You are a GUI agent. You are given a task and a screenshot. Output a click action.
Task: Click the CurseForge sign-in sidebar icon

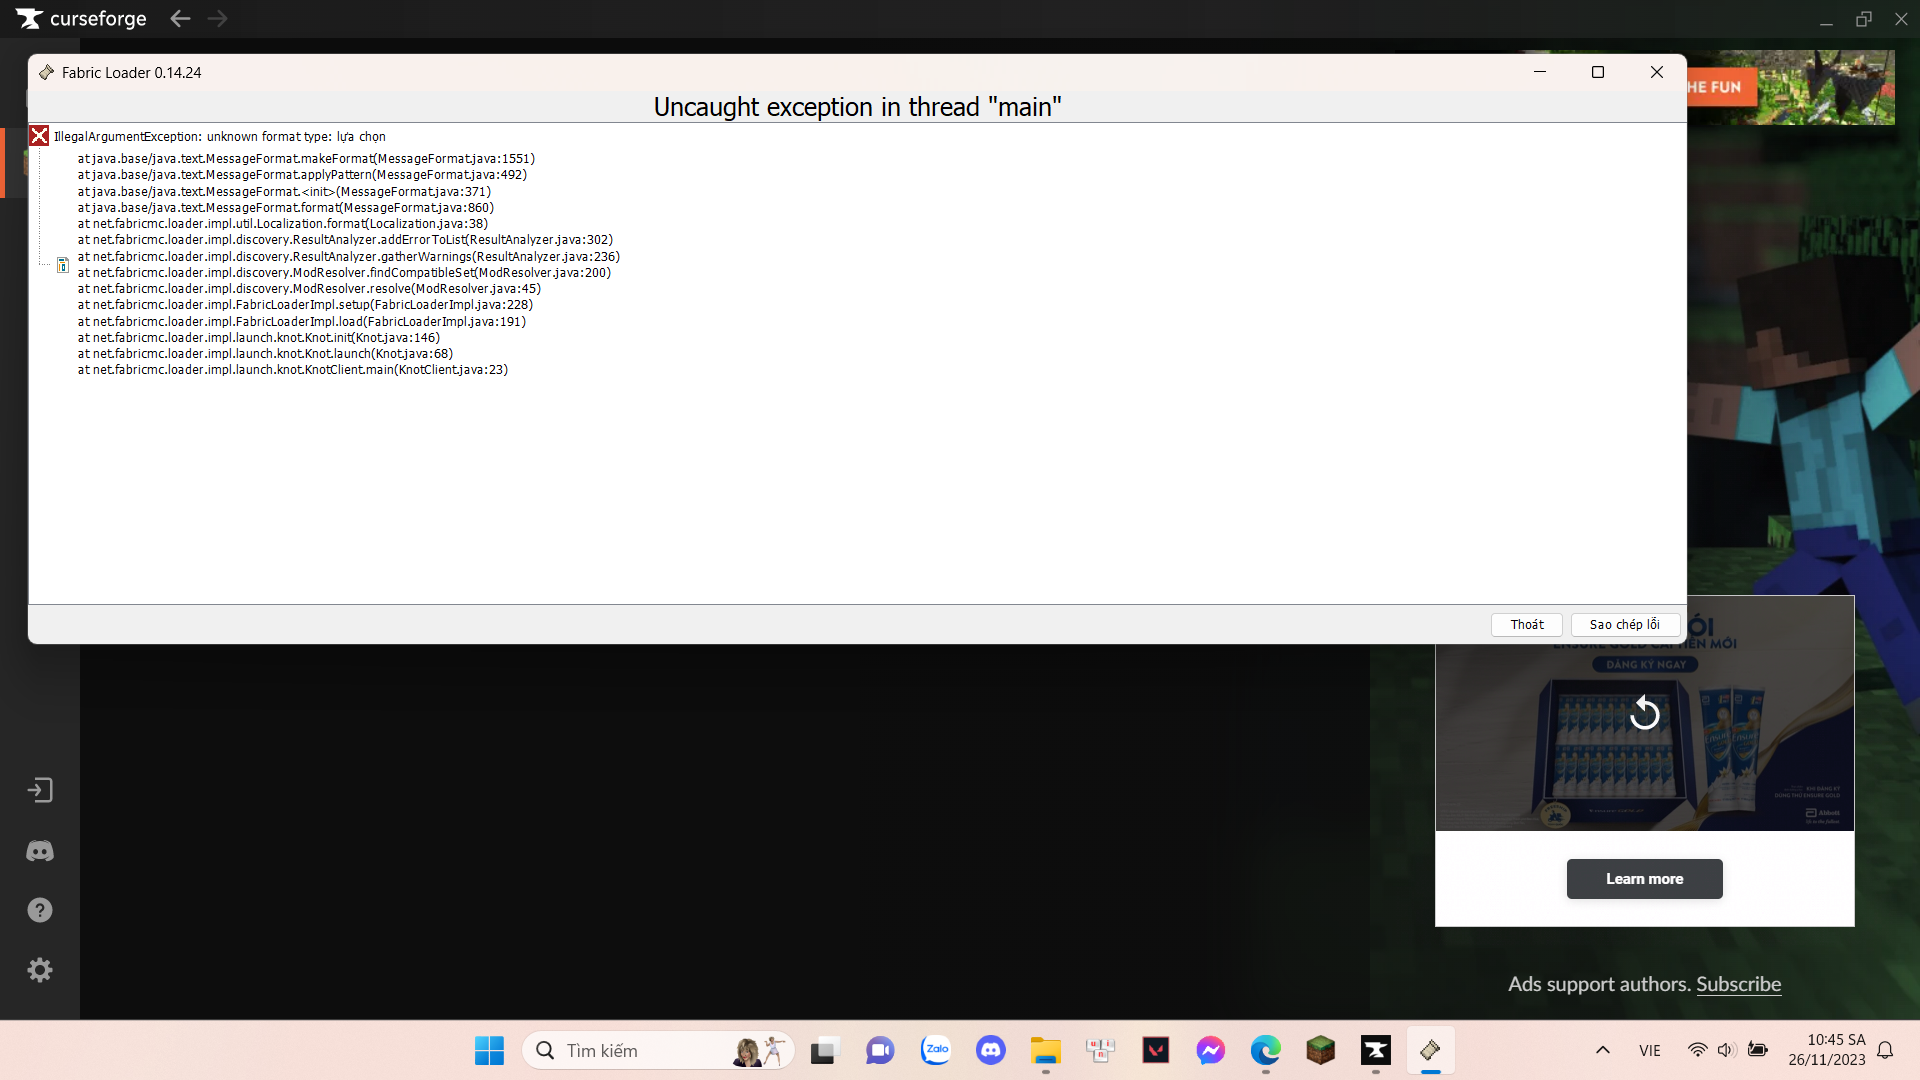click(40, 791)
